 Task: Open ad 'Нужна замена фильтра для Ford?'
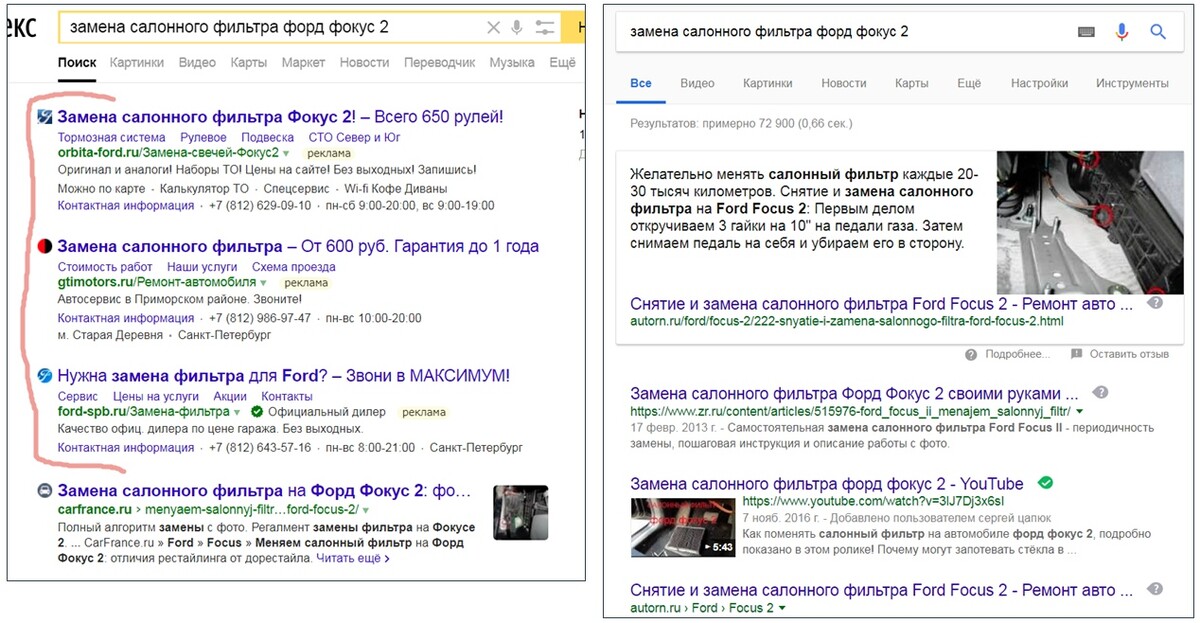pos(284,376)
